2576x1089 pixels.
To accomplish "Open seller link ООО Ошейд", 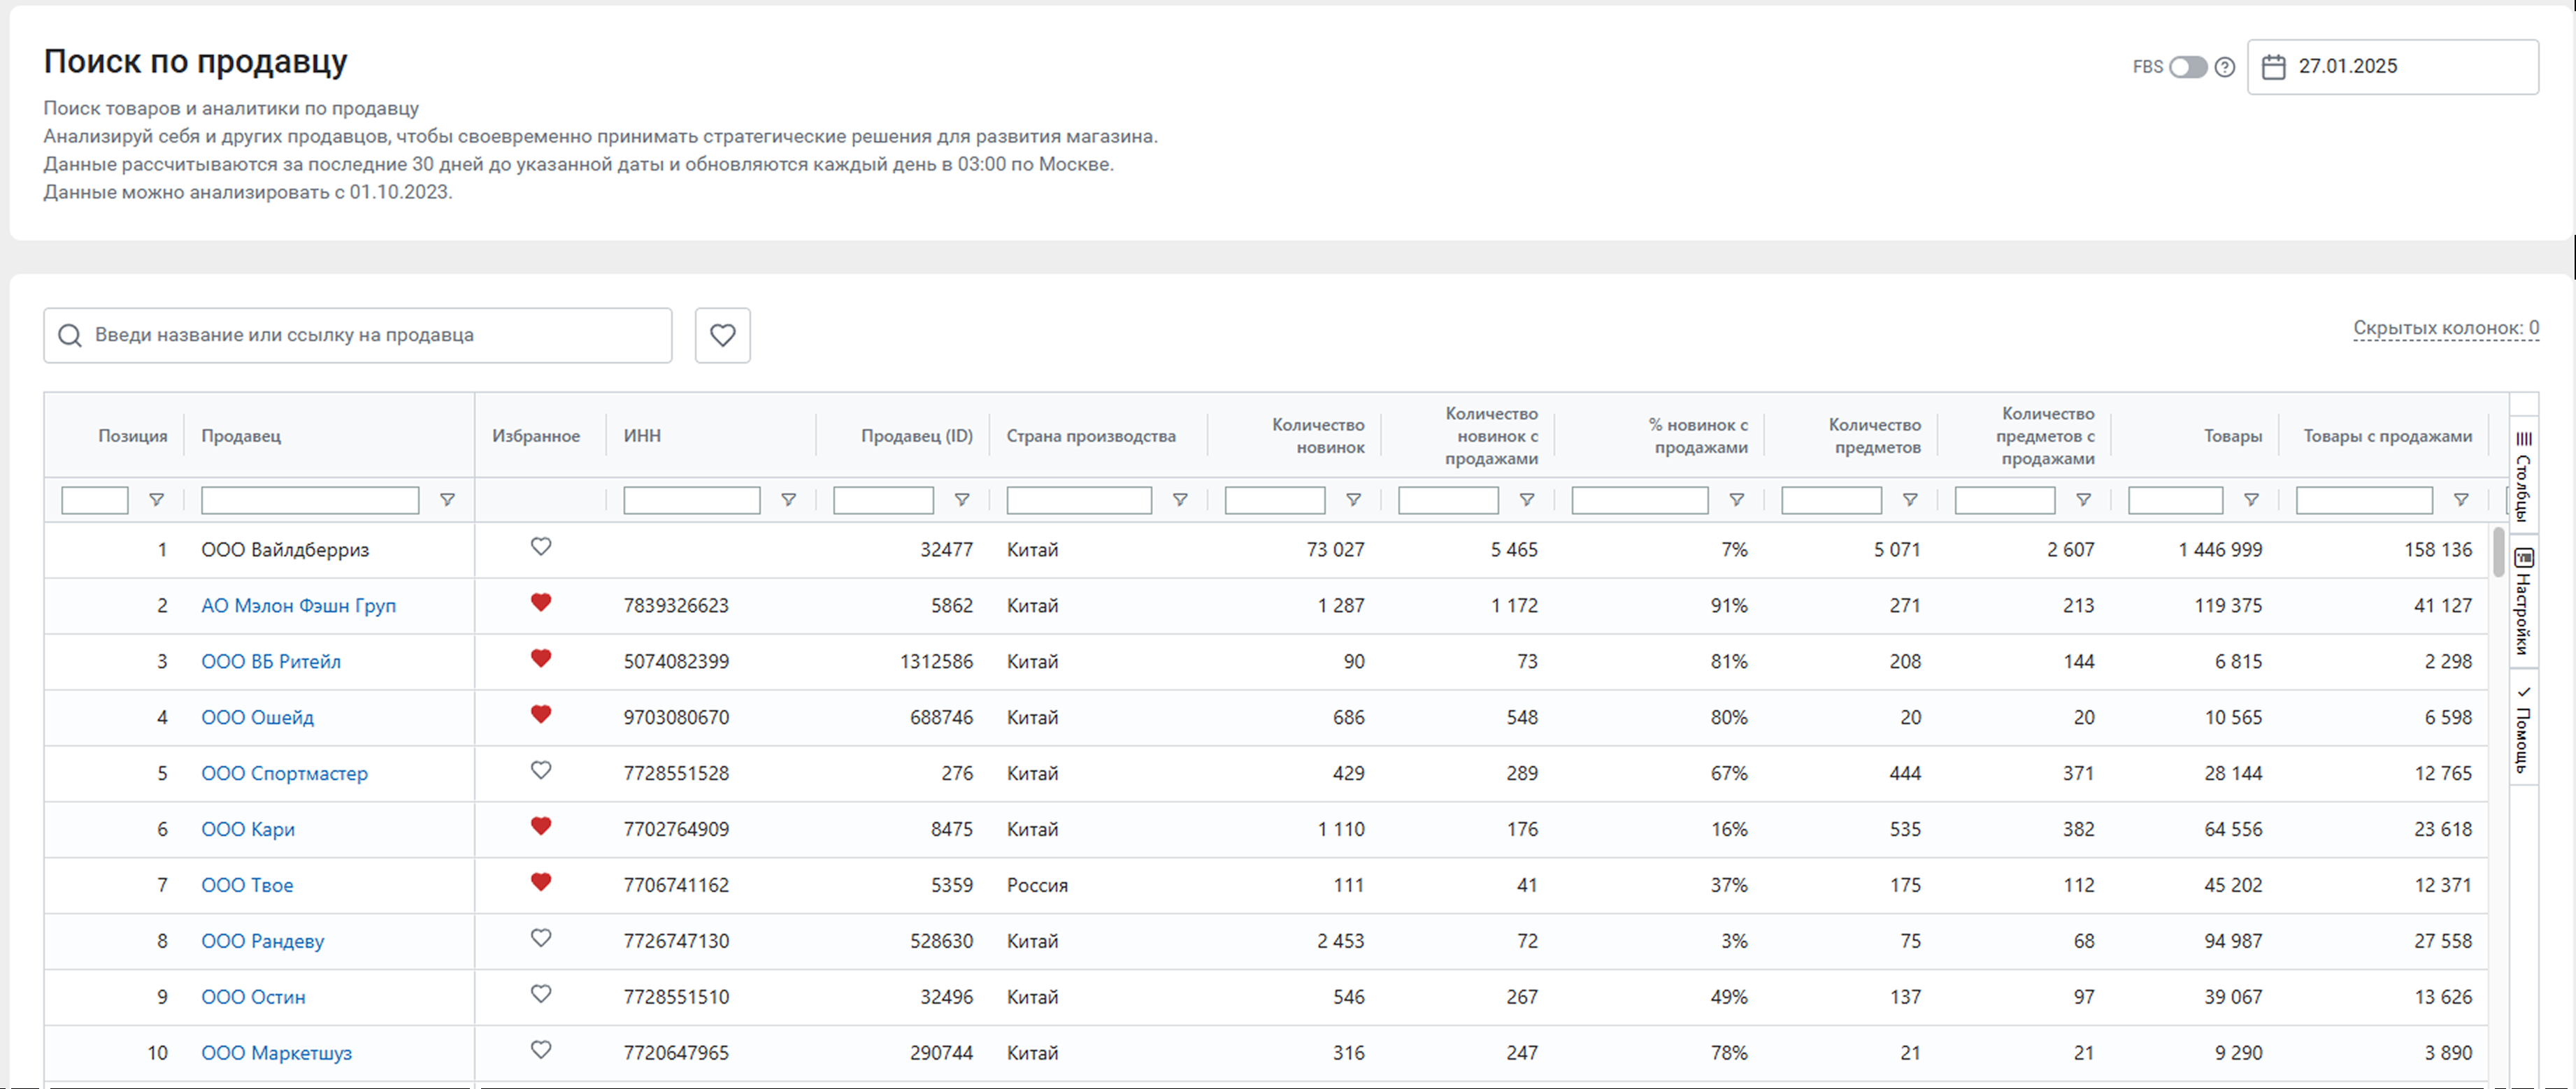I will pos(257,718).
